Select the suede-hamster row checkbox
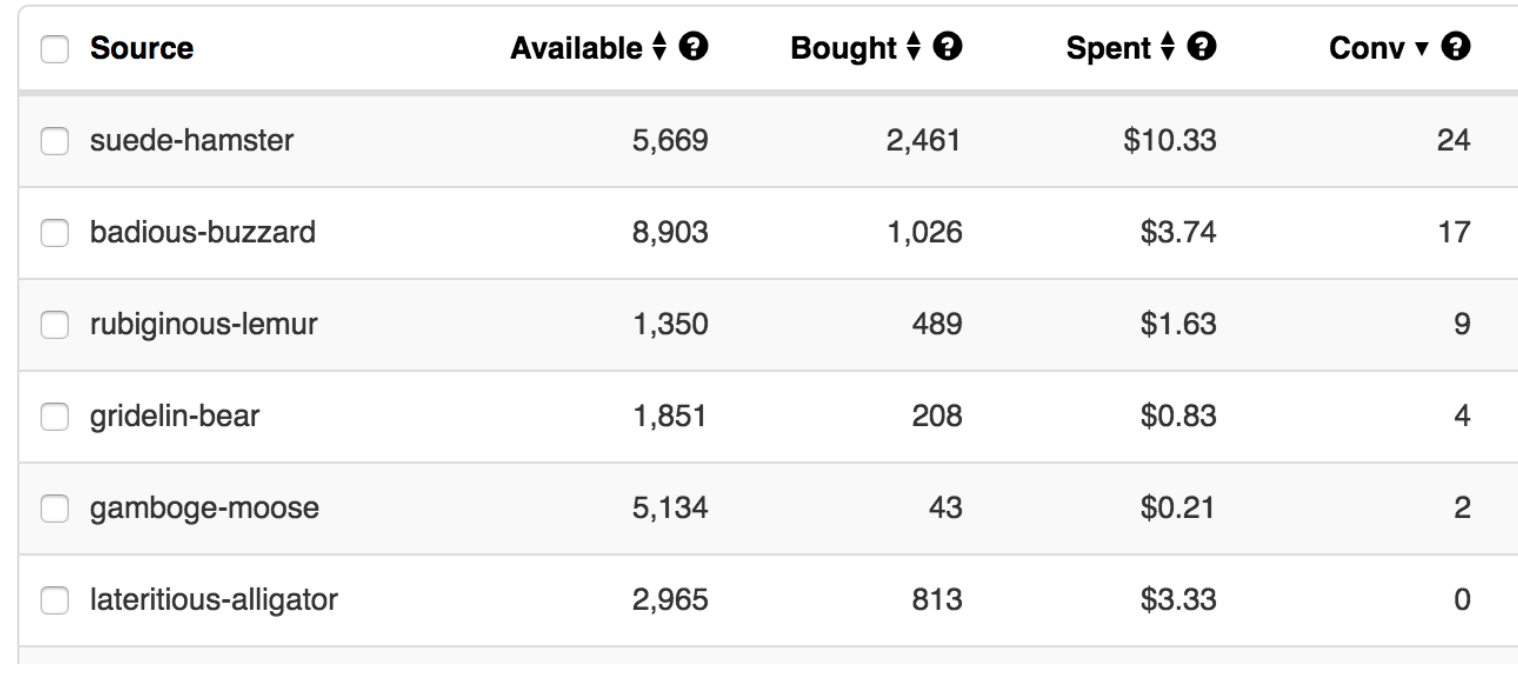1518x684 pixels. (x=53, y=142)
